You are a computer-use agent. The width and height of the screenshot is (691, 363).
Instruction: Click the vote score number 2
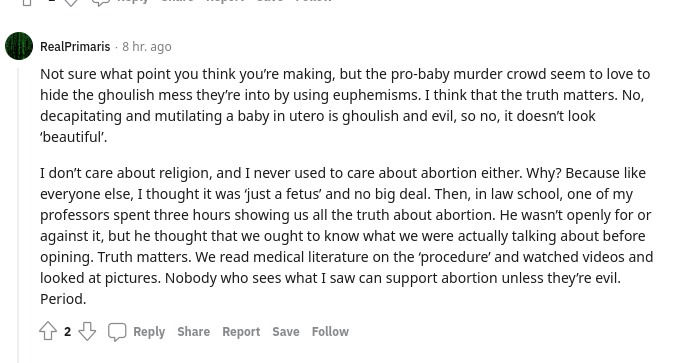pos(67,332)
